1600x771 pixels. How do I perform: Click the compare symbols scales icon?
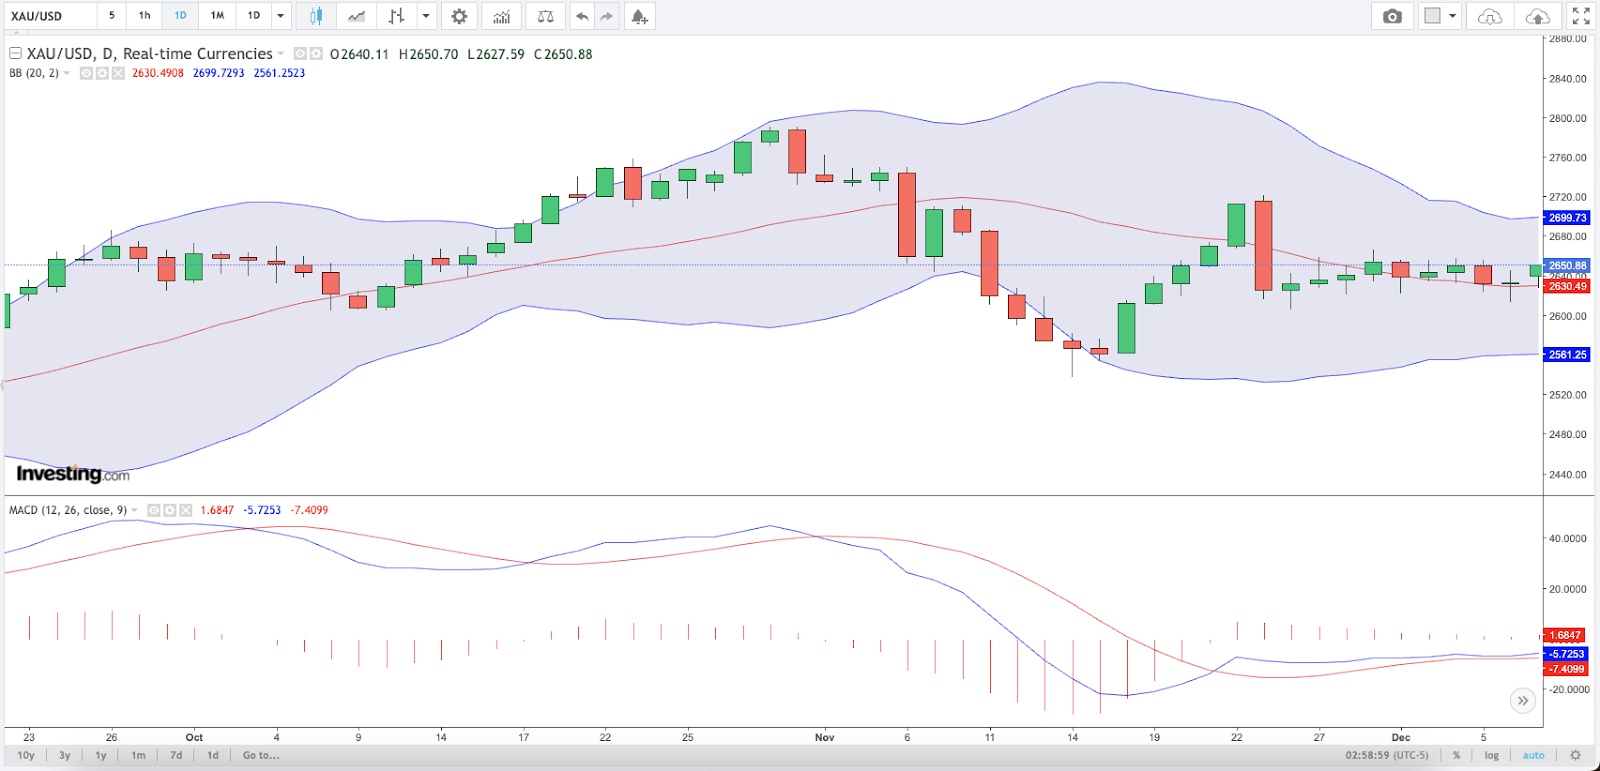545,16
